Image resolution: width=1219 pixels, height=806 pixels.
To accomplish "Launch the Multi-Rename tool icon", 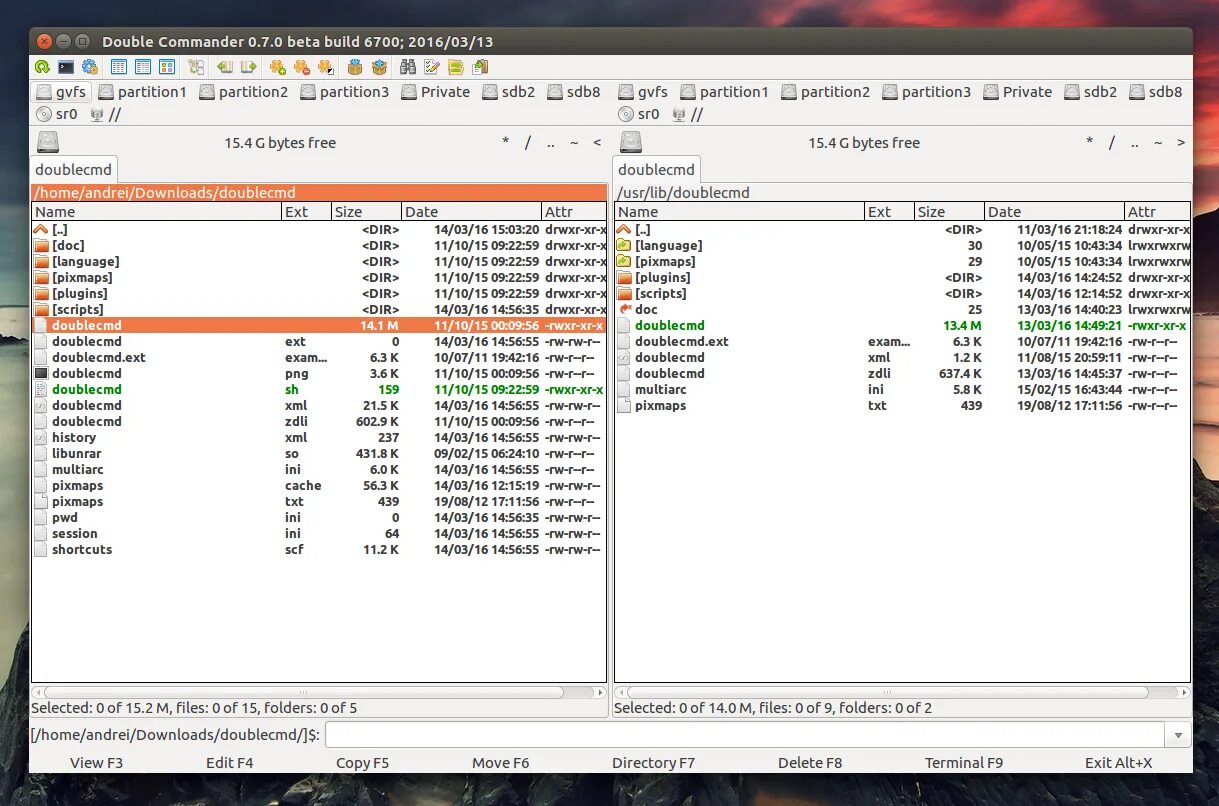I will (x=432, y=67).
